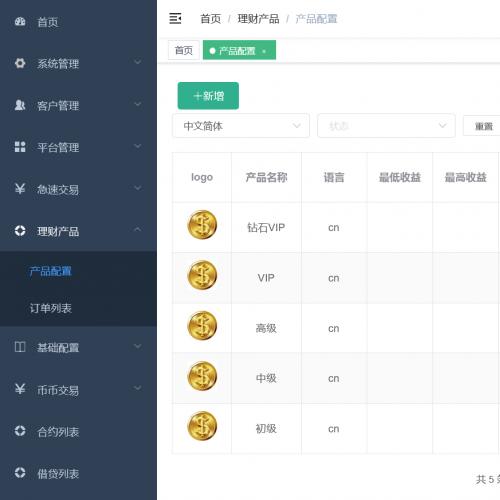Close the 产品配置 tab

264,51
